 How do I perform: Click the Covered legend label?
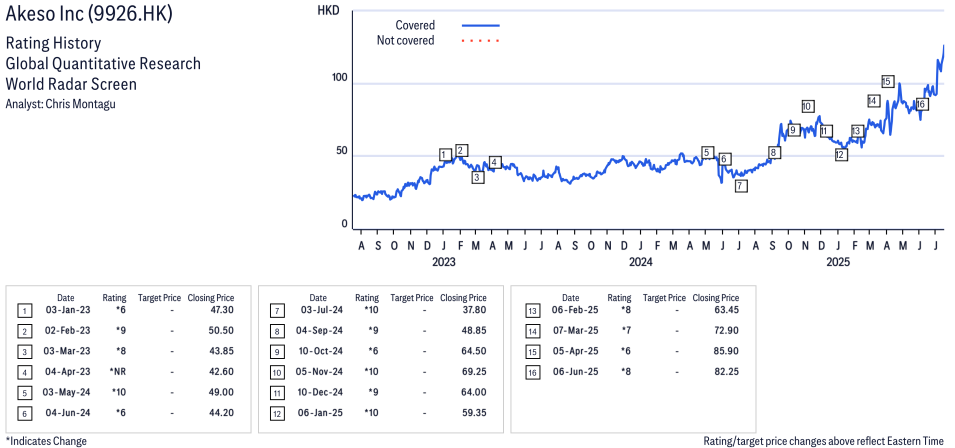click(x=415, y=26)
